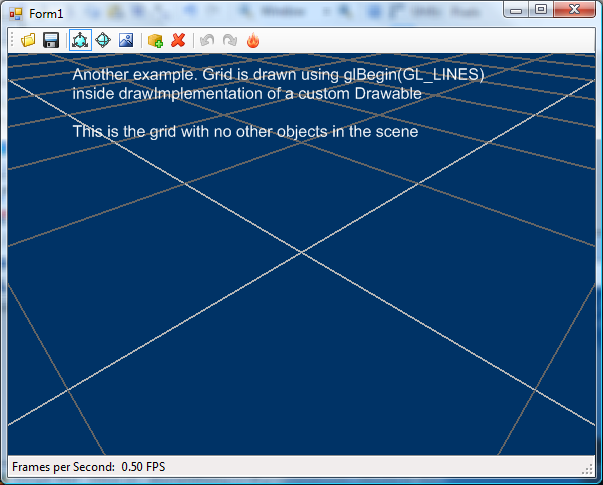Toggle the highlighted node manipulator tool
Screen dimensions: 603x485
click(x=80, y=40)
